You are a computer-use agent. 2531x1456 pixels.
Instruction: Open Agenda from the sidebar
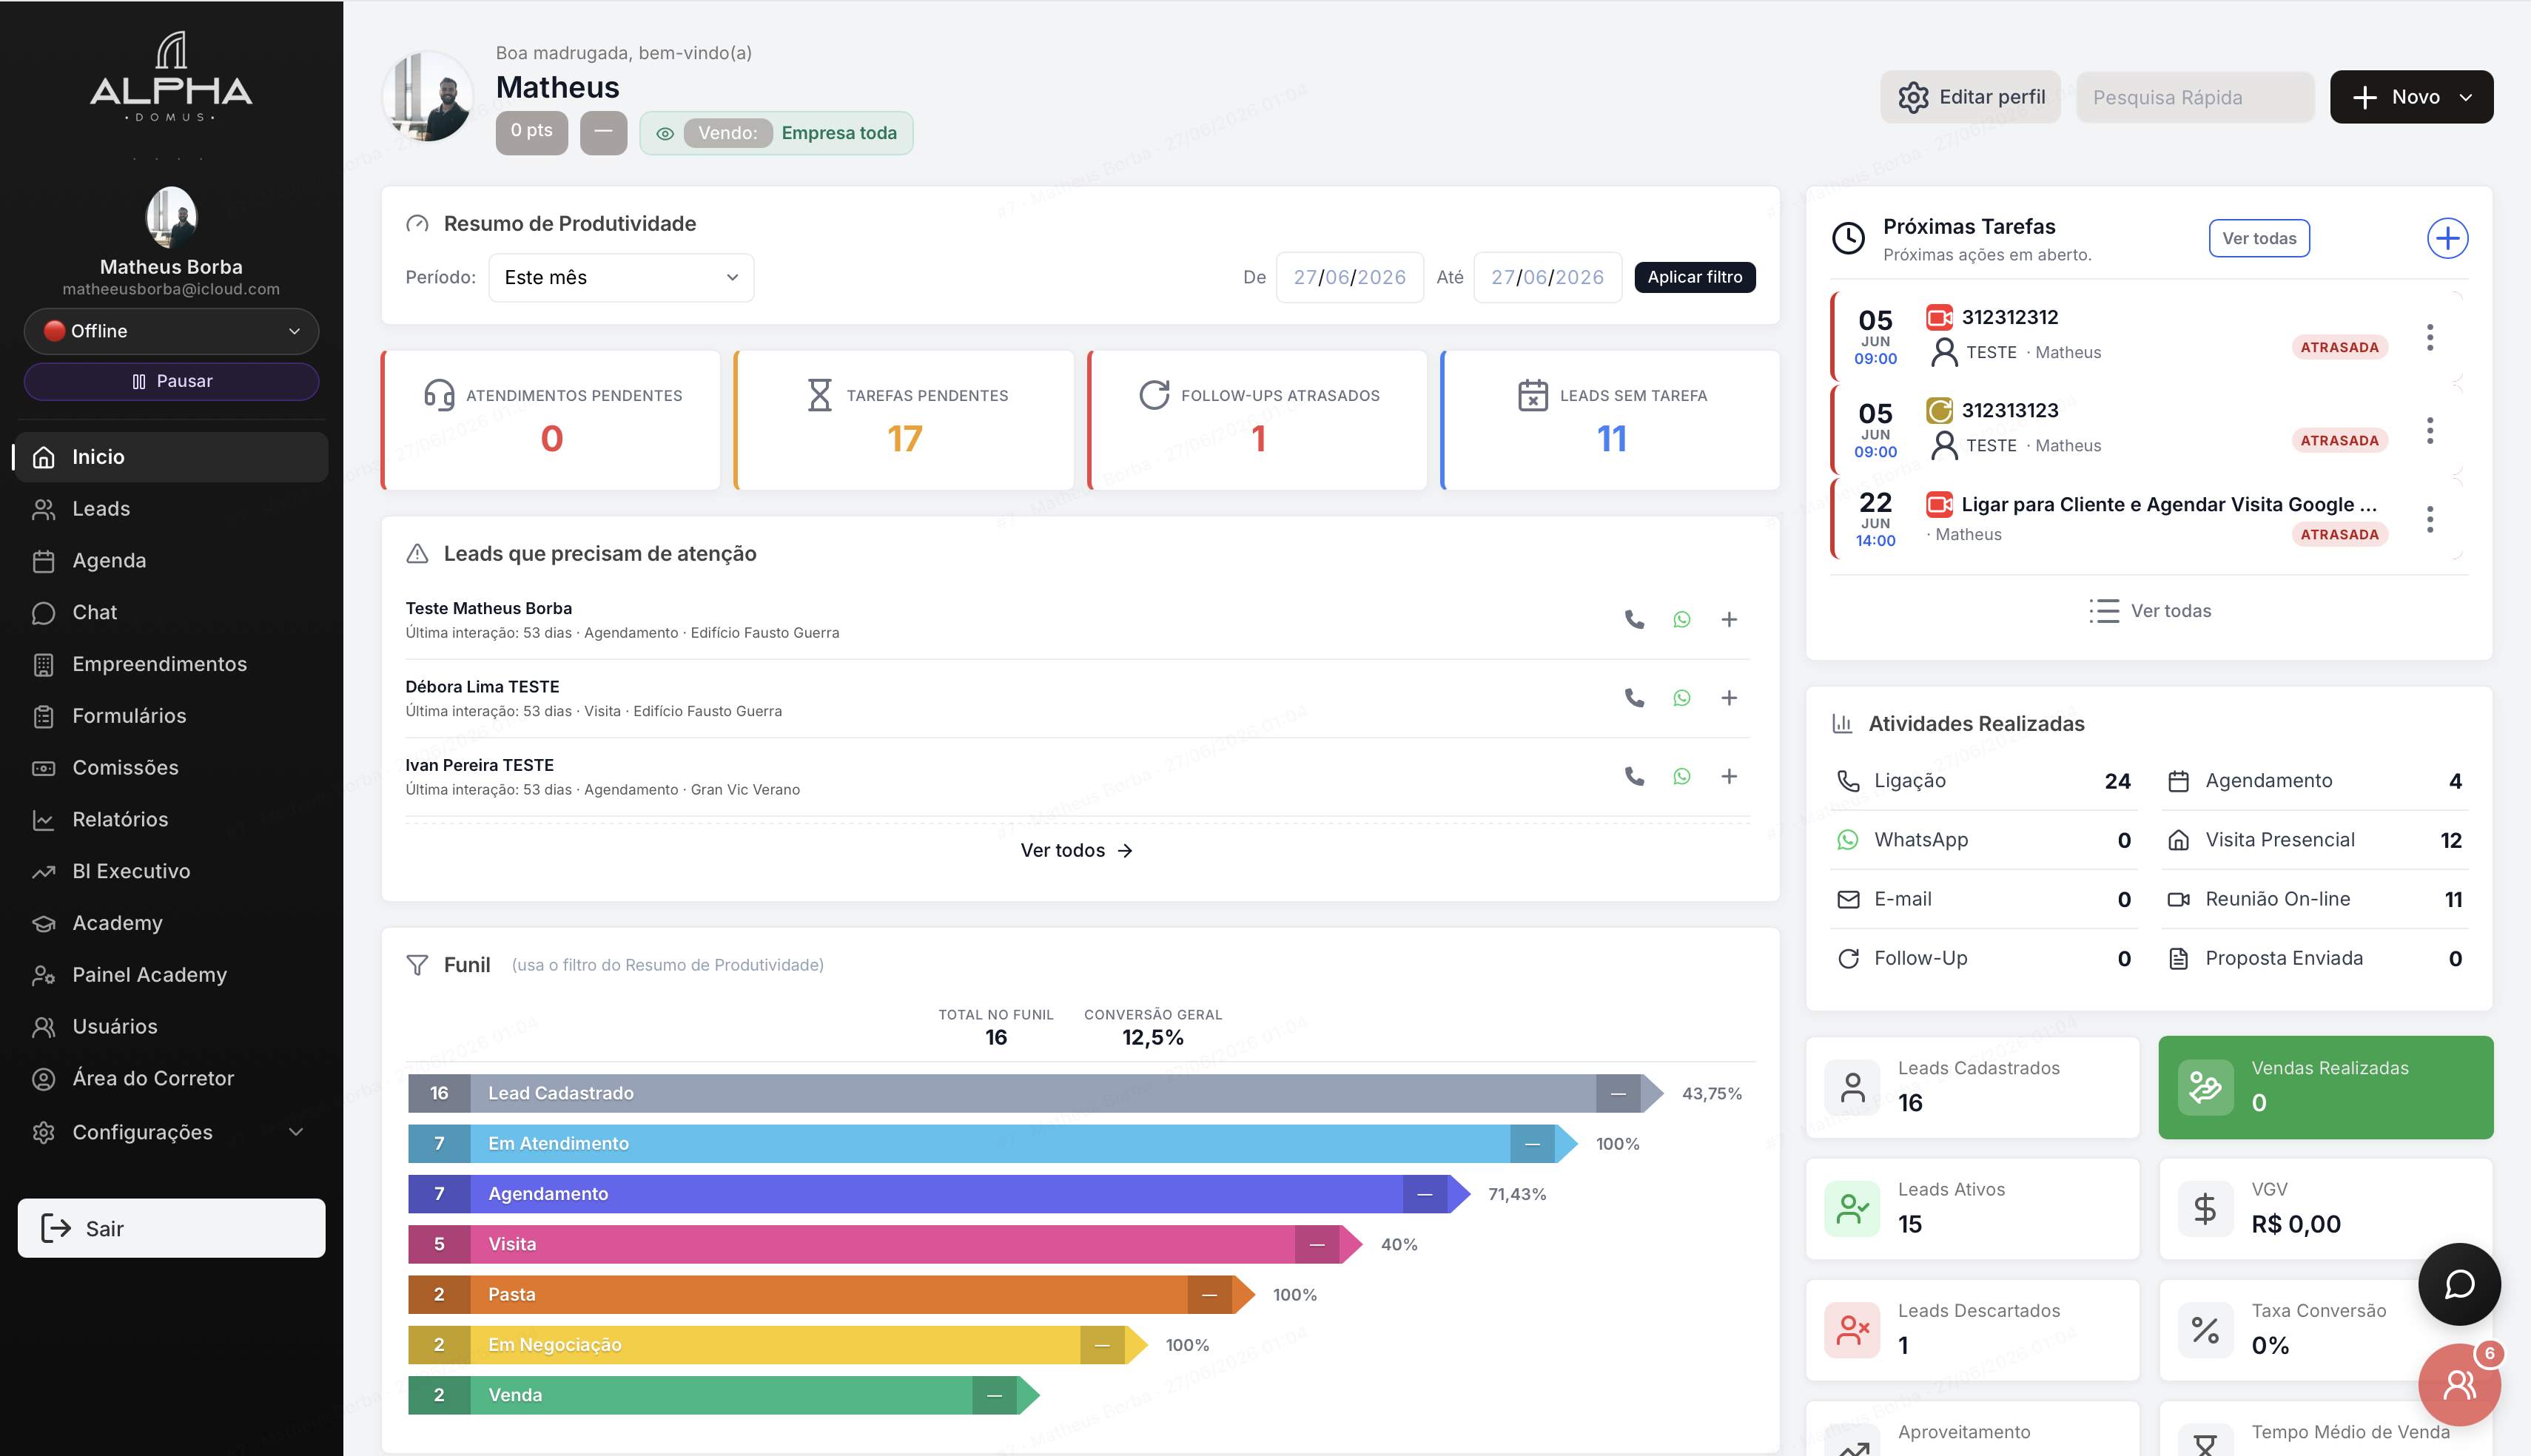(170, 561)
